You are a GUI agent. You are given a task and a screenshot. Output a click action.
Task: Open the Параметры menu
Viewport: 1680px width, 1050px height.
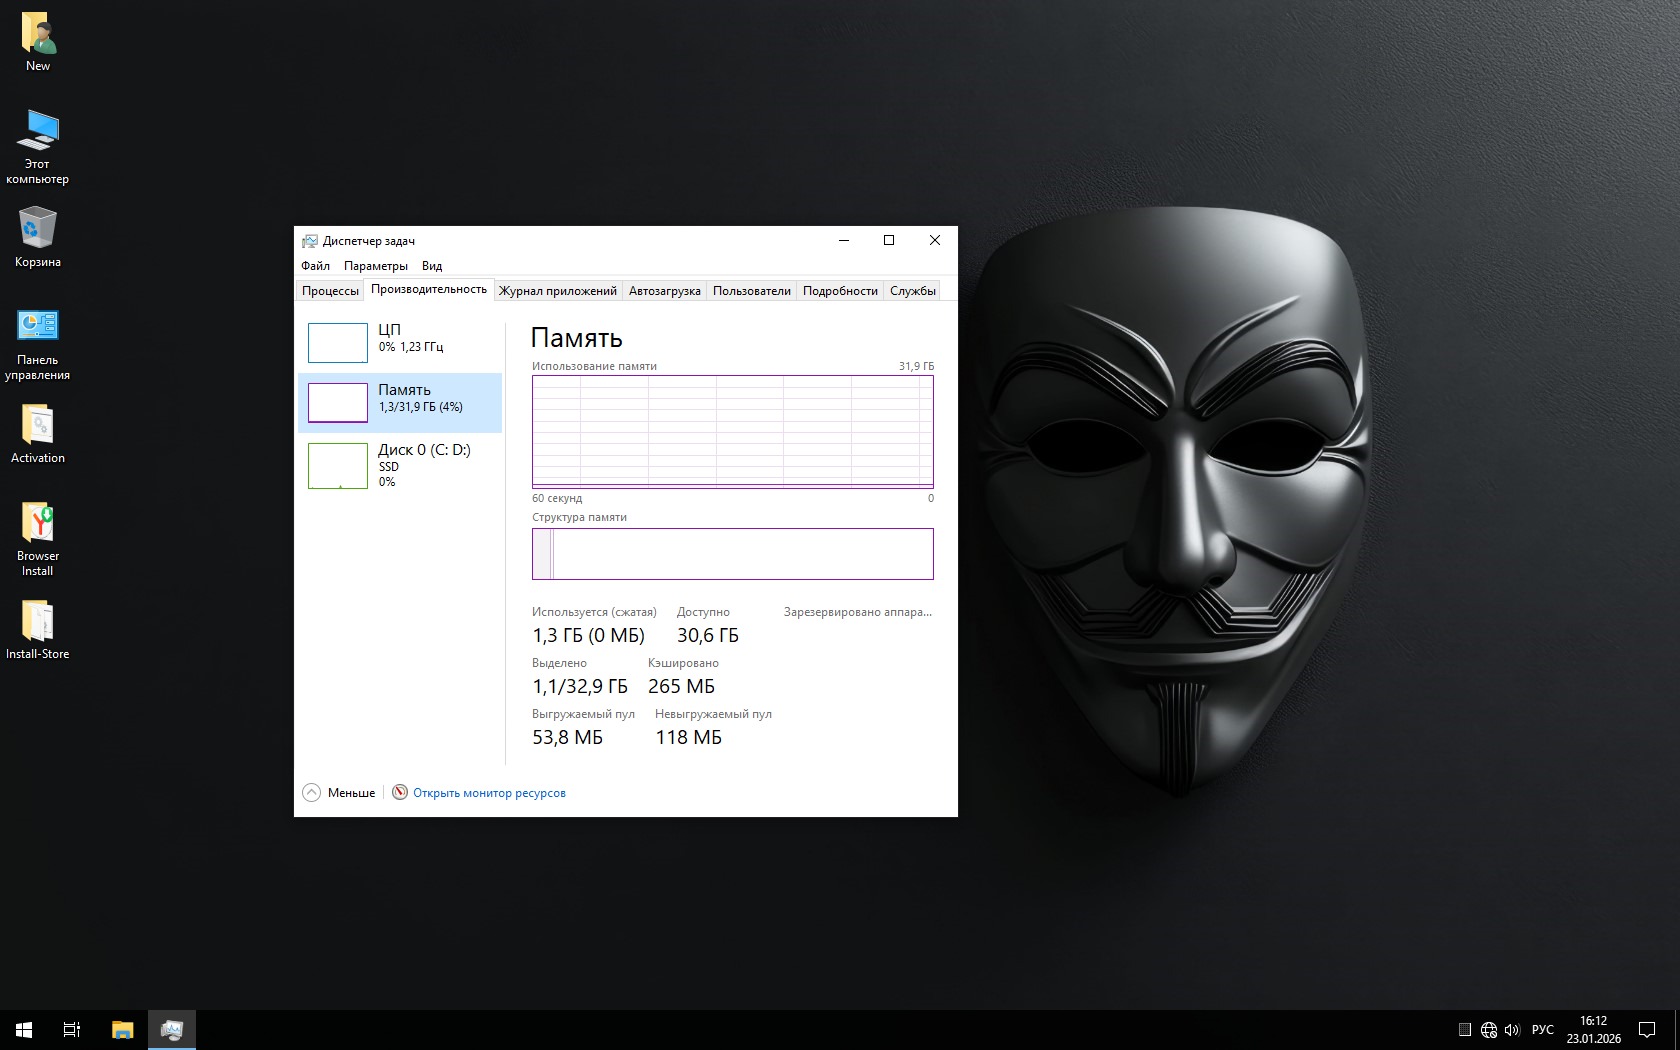[x=375, y=266]
